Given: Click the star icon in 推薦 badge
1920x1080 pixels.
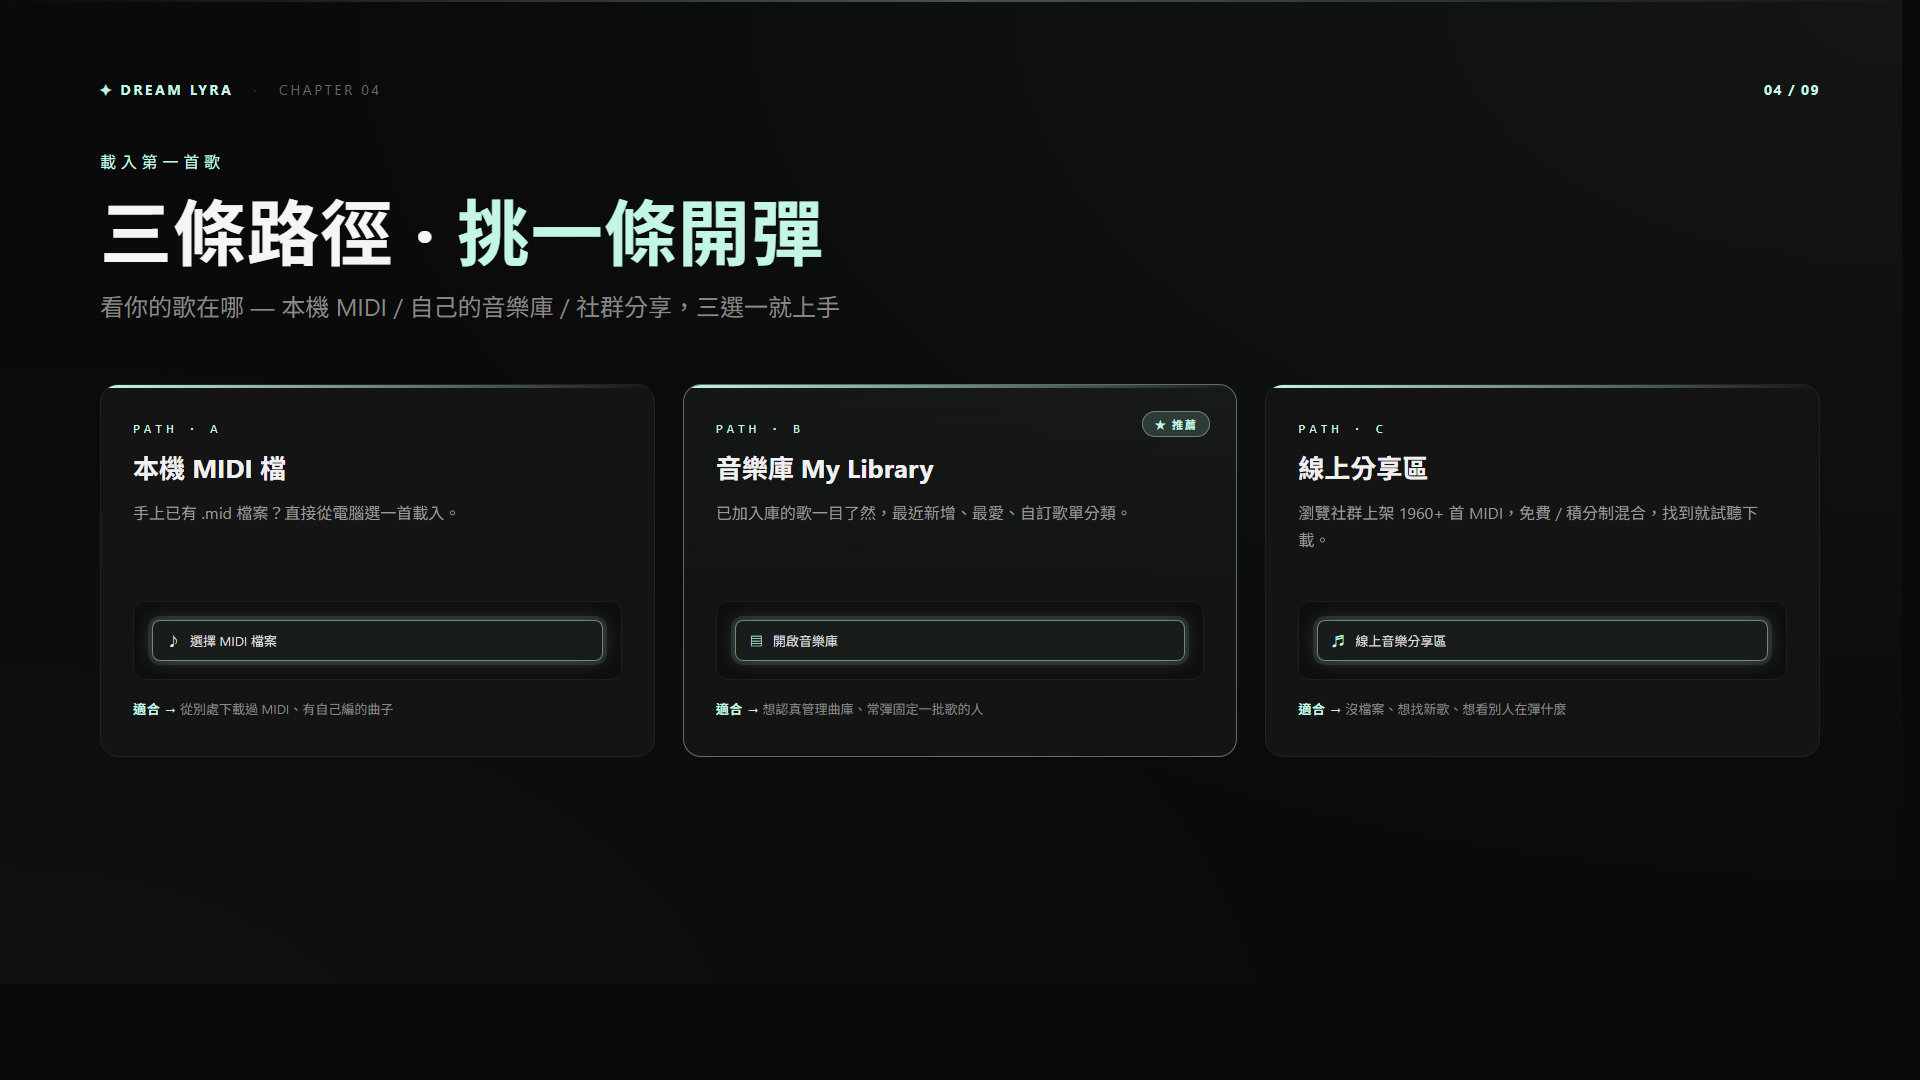Looking at the screenshot, I should click(x=1160, y=425).
